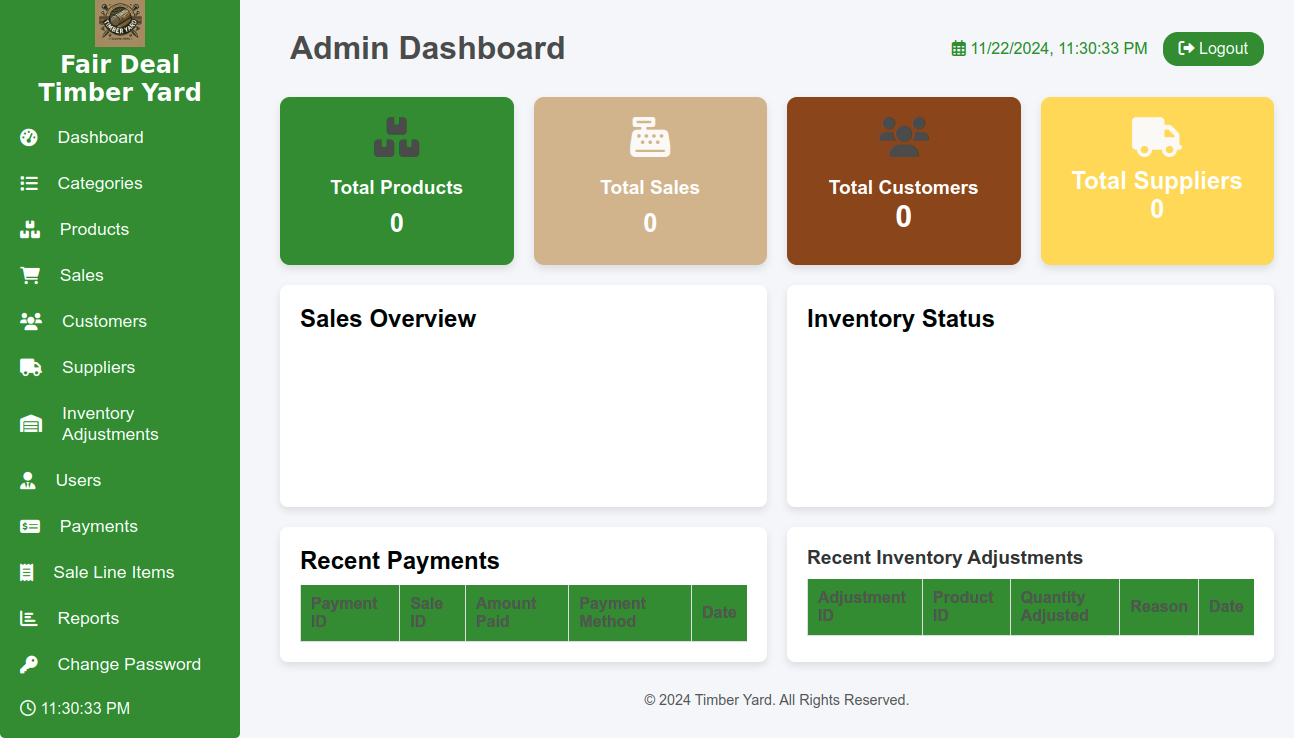Click the Dashboard gauge icon in sidebar
The width and height of the screenshot is (1294, 738).
pos(29,137)
